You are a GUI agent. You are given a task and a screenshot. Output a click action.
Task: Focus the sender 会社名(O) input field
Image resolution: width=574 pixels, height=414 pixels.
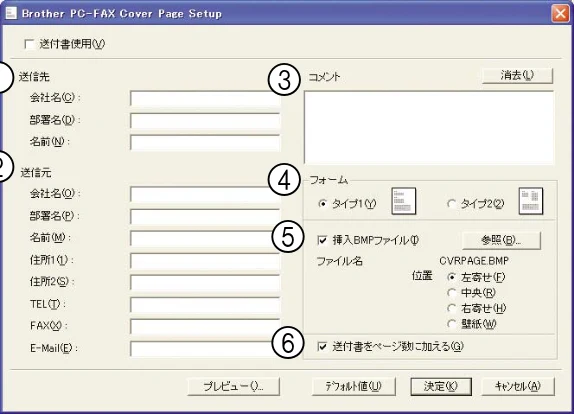coord(205,194)
